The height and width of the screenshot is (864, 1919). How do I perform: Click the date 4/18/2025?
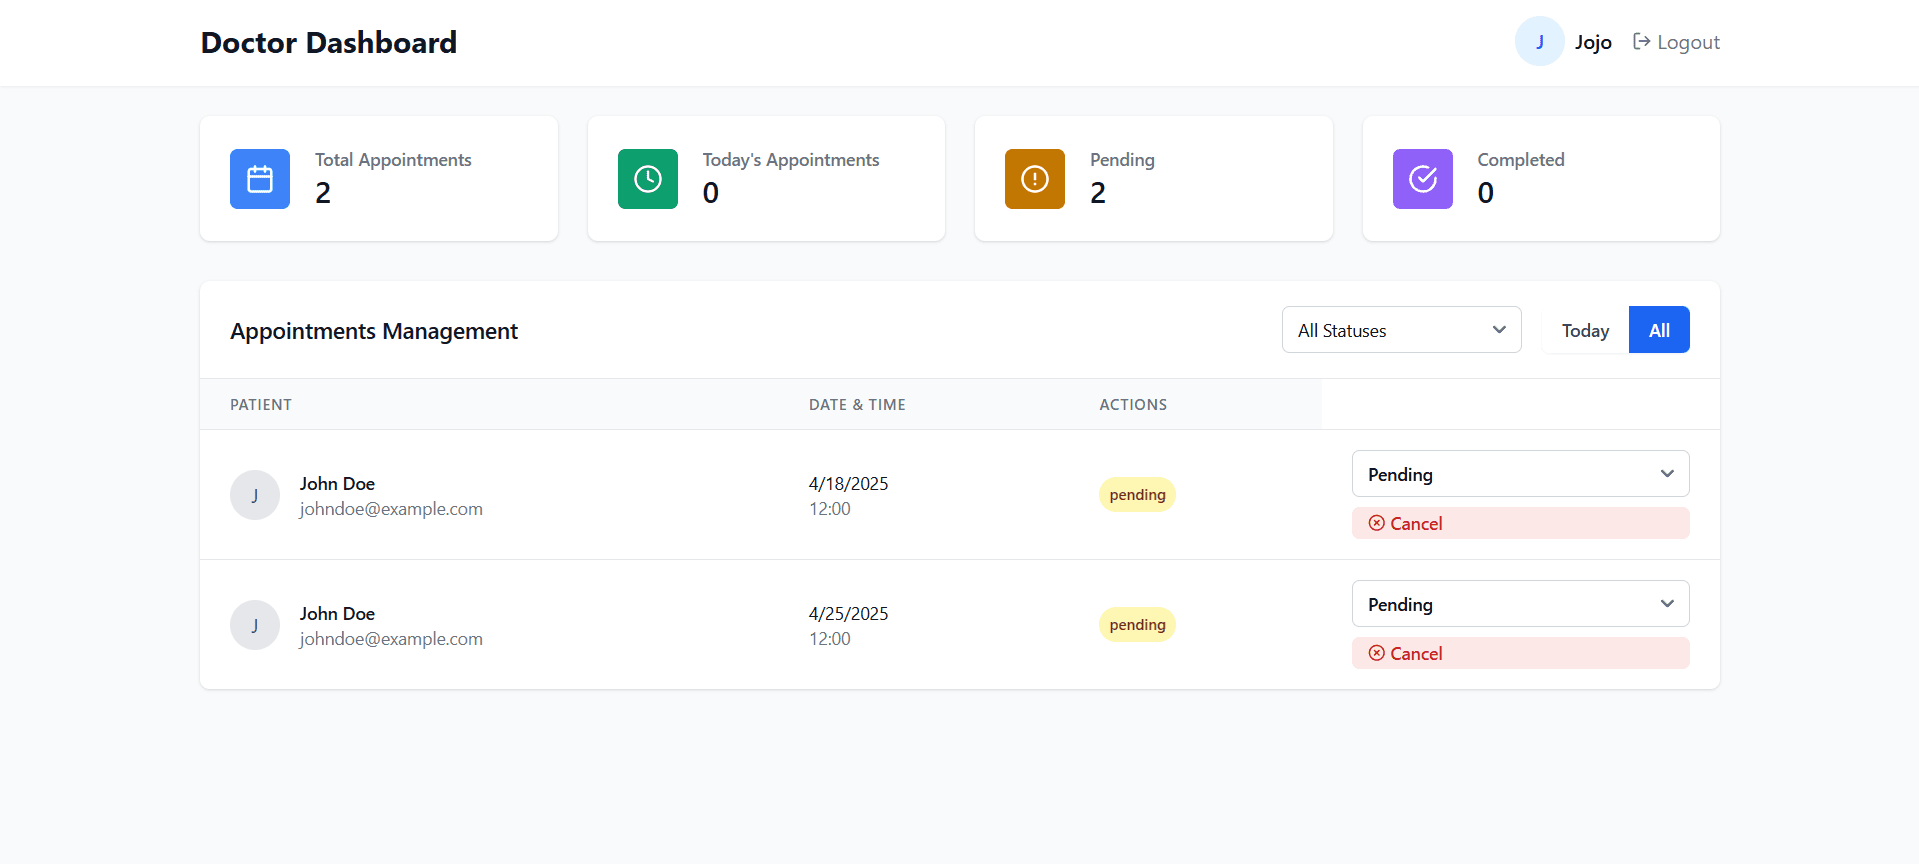[x=849, y=484]
